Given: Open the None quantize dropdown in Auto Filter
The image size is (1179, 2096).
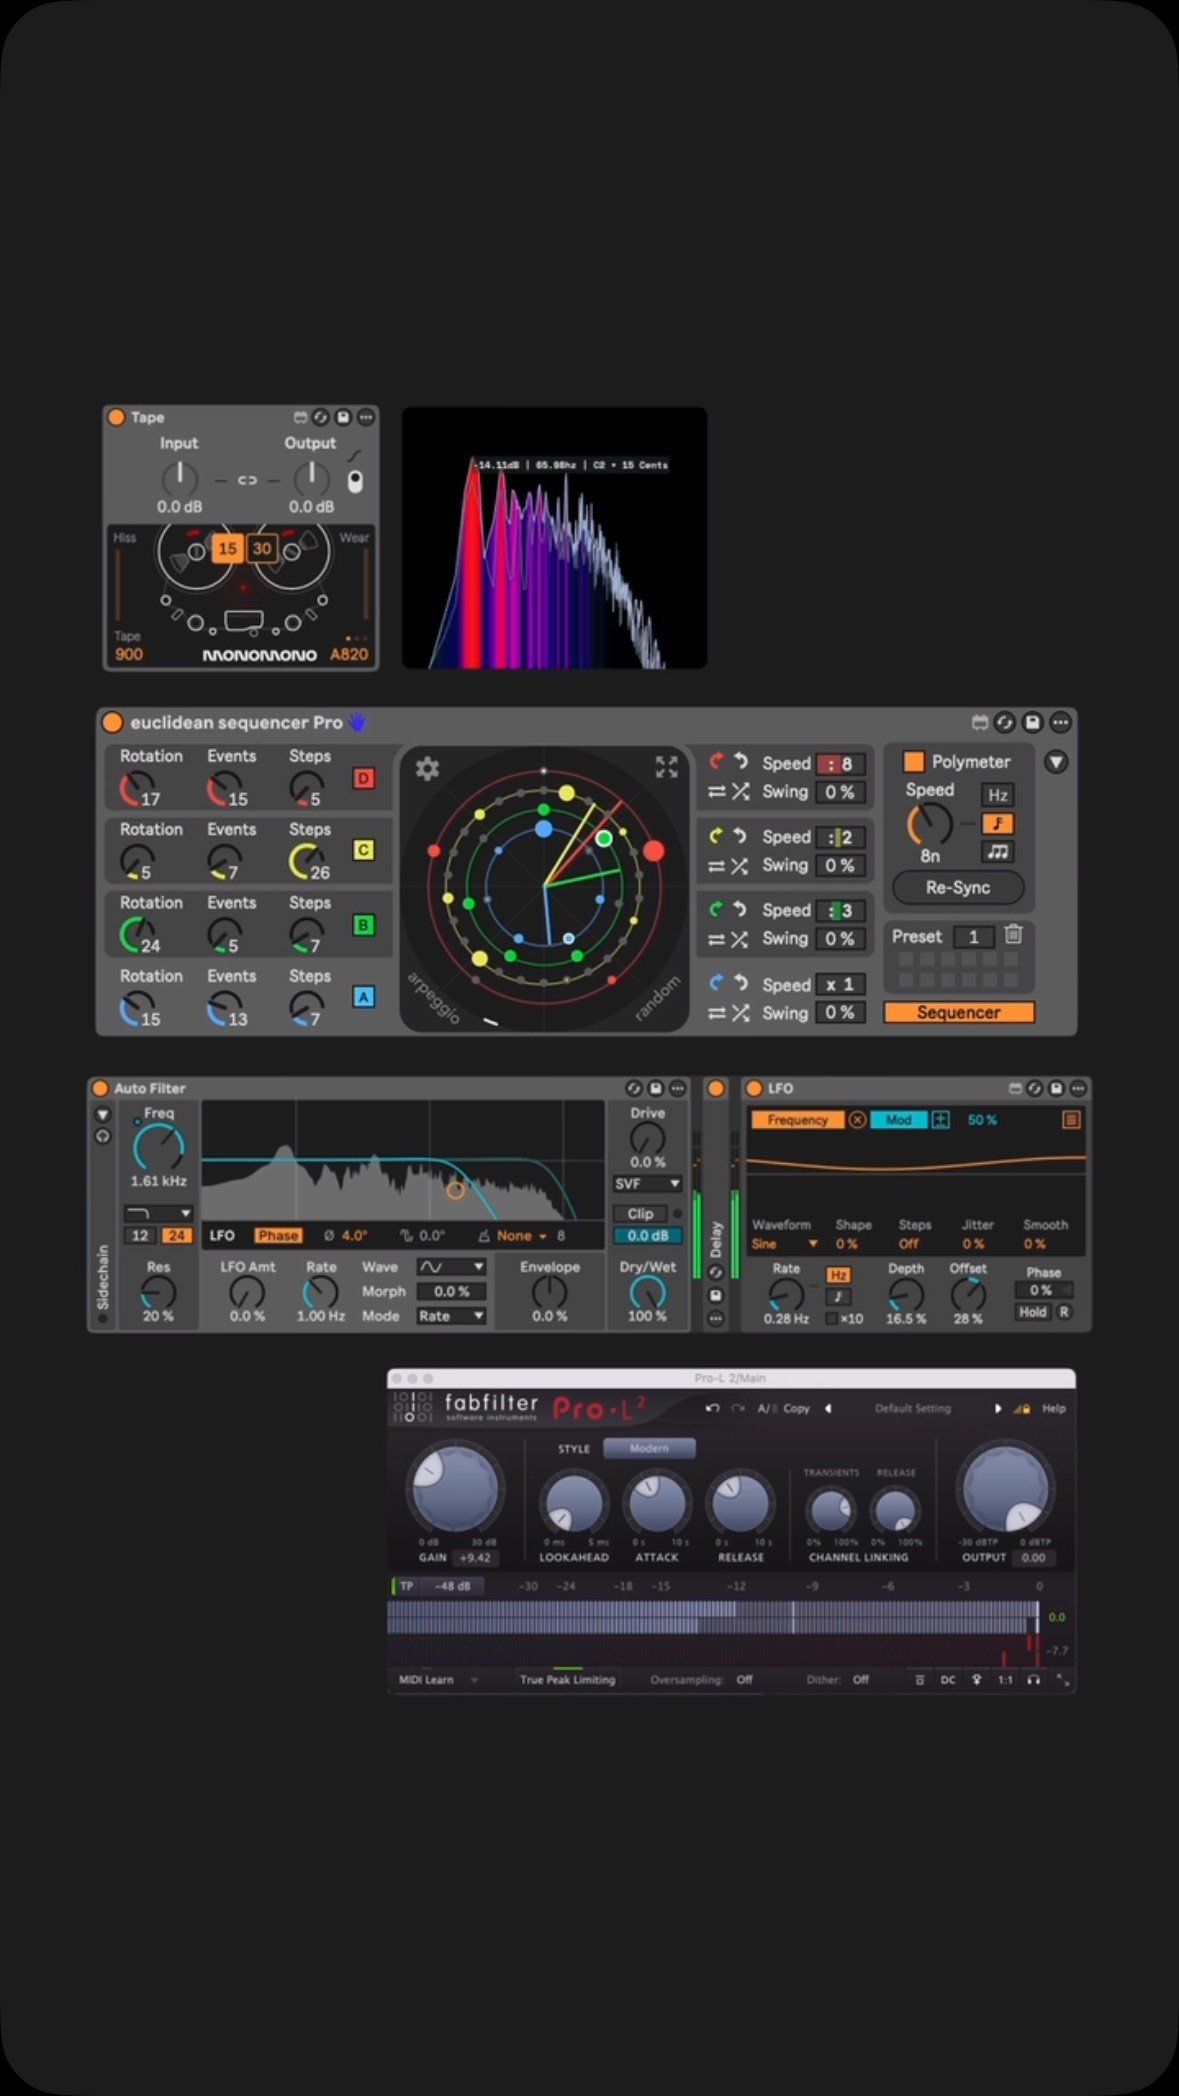Looking at the screenshot, I should coord(521,1236).
